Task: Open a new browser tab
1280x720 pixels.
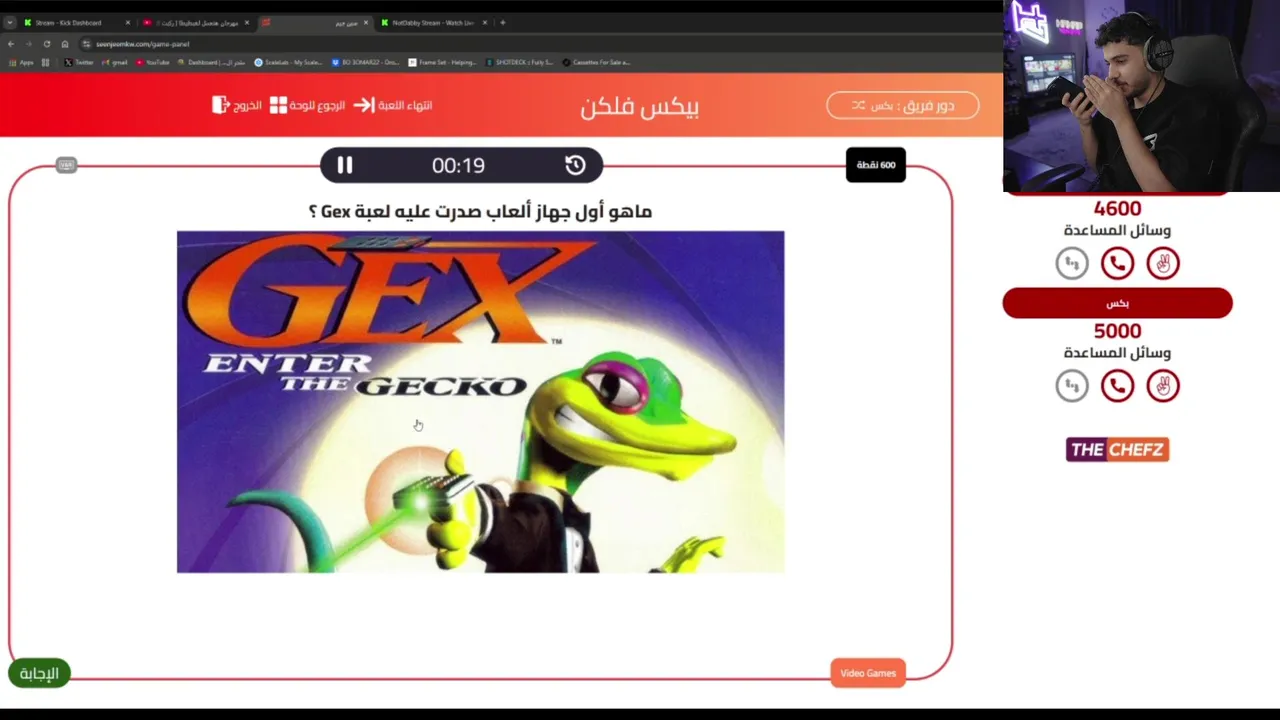Action: [x=502, y=22]
